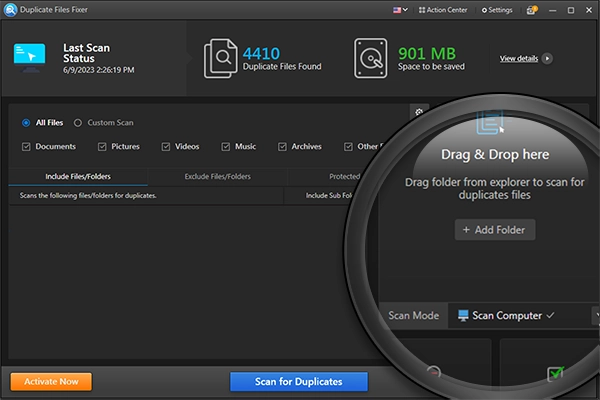Switch to Exclude Files/Folders tab
This screenshot has height=400, width=600.
point(217,176)
